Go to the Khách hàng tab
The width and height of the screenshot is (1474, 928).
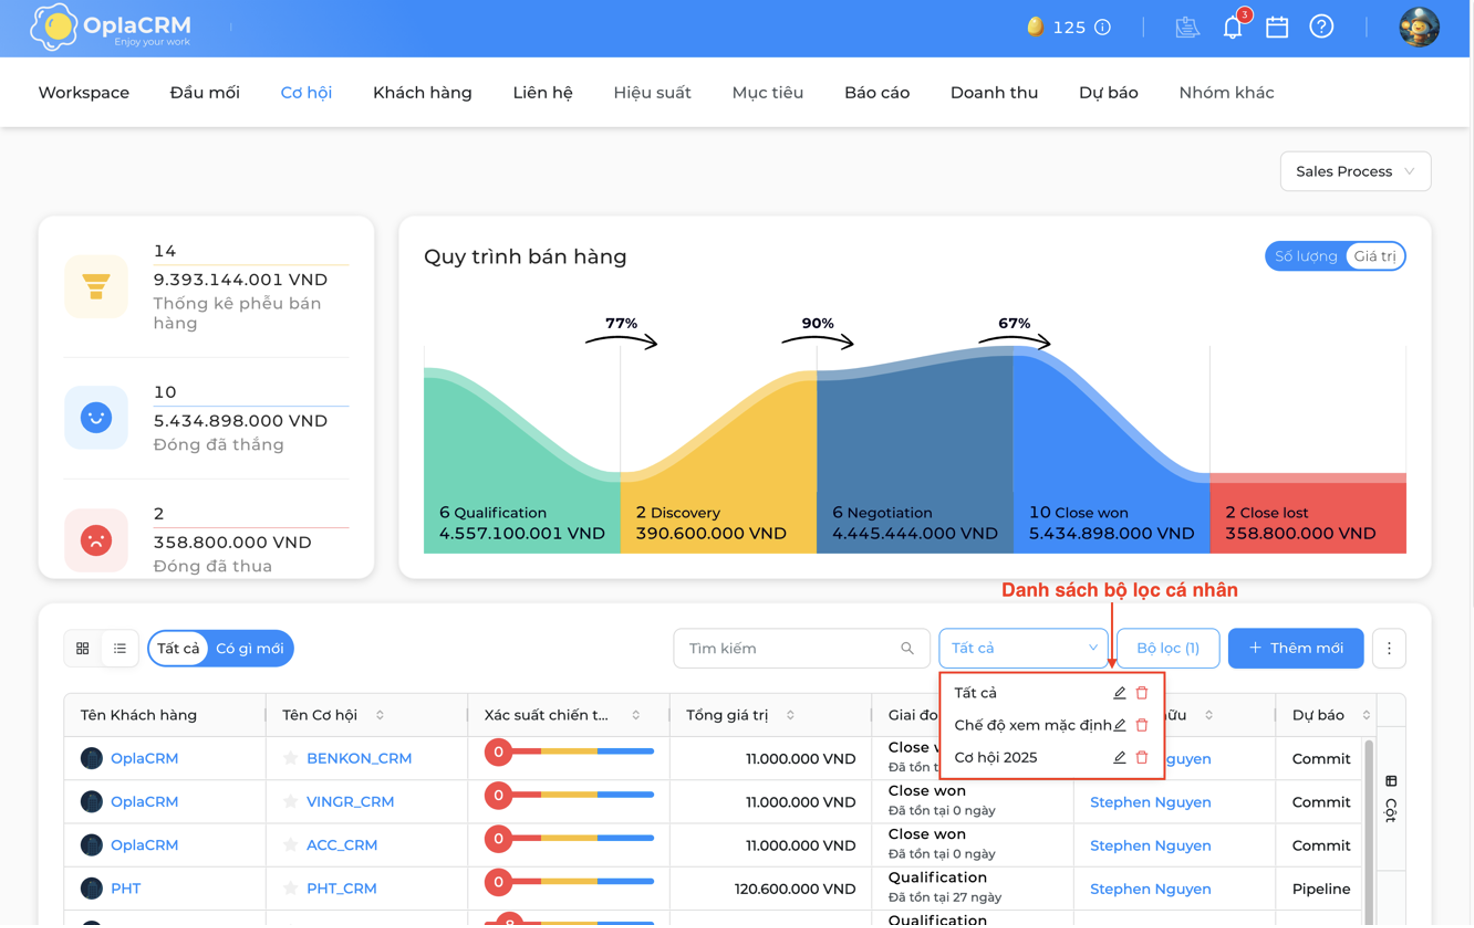422,92
